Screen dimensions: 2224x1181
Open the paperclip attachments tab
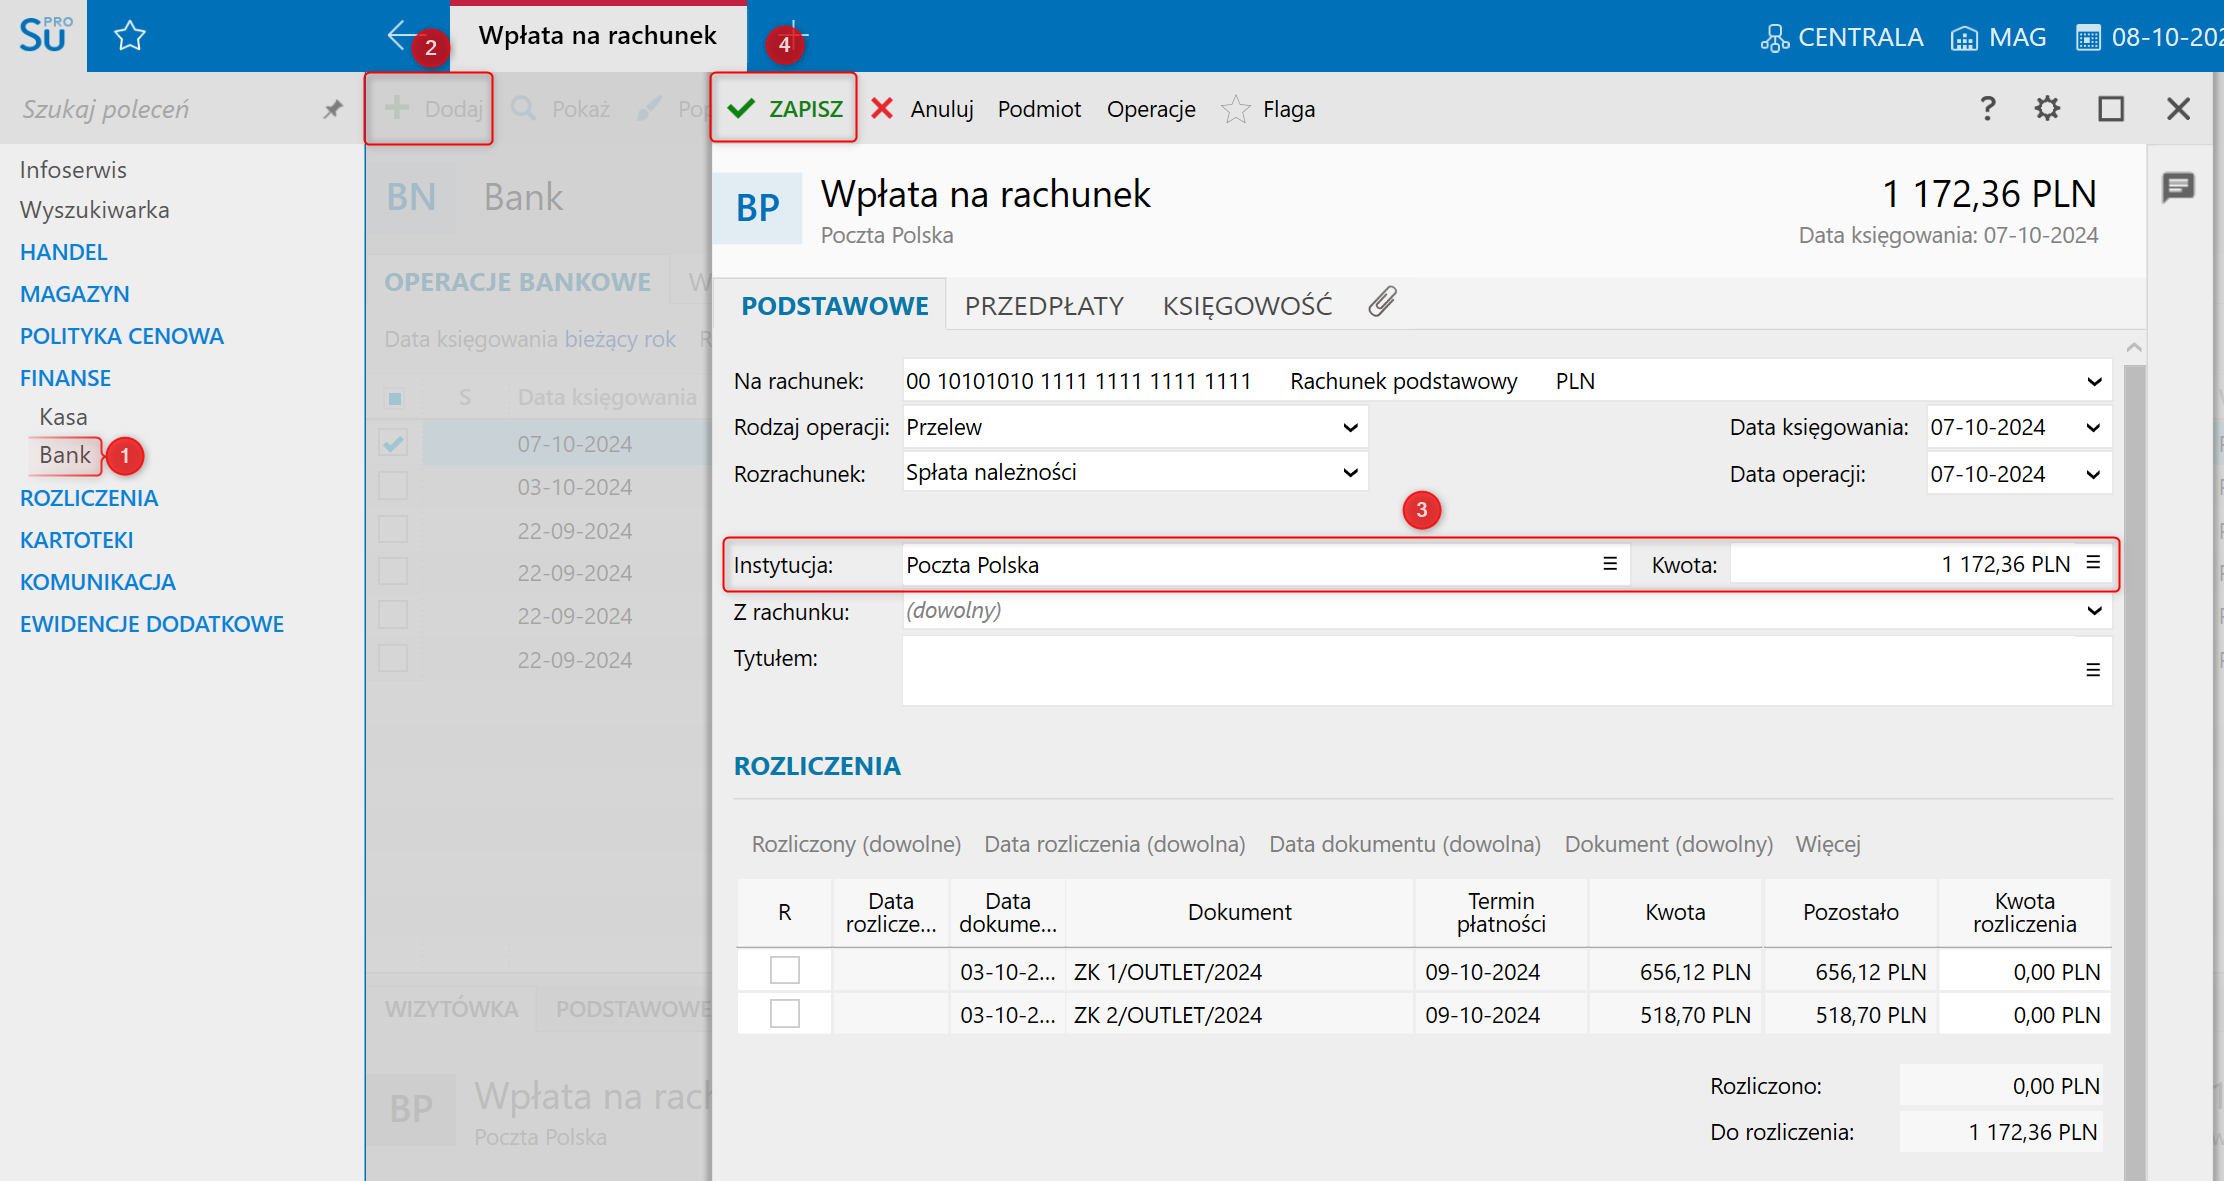point(1382,302)
